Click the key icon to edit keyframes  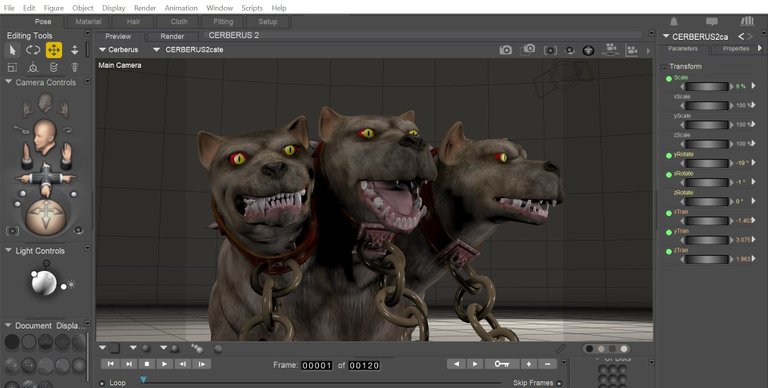coord(502,364)
